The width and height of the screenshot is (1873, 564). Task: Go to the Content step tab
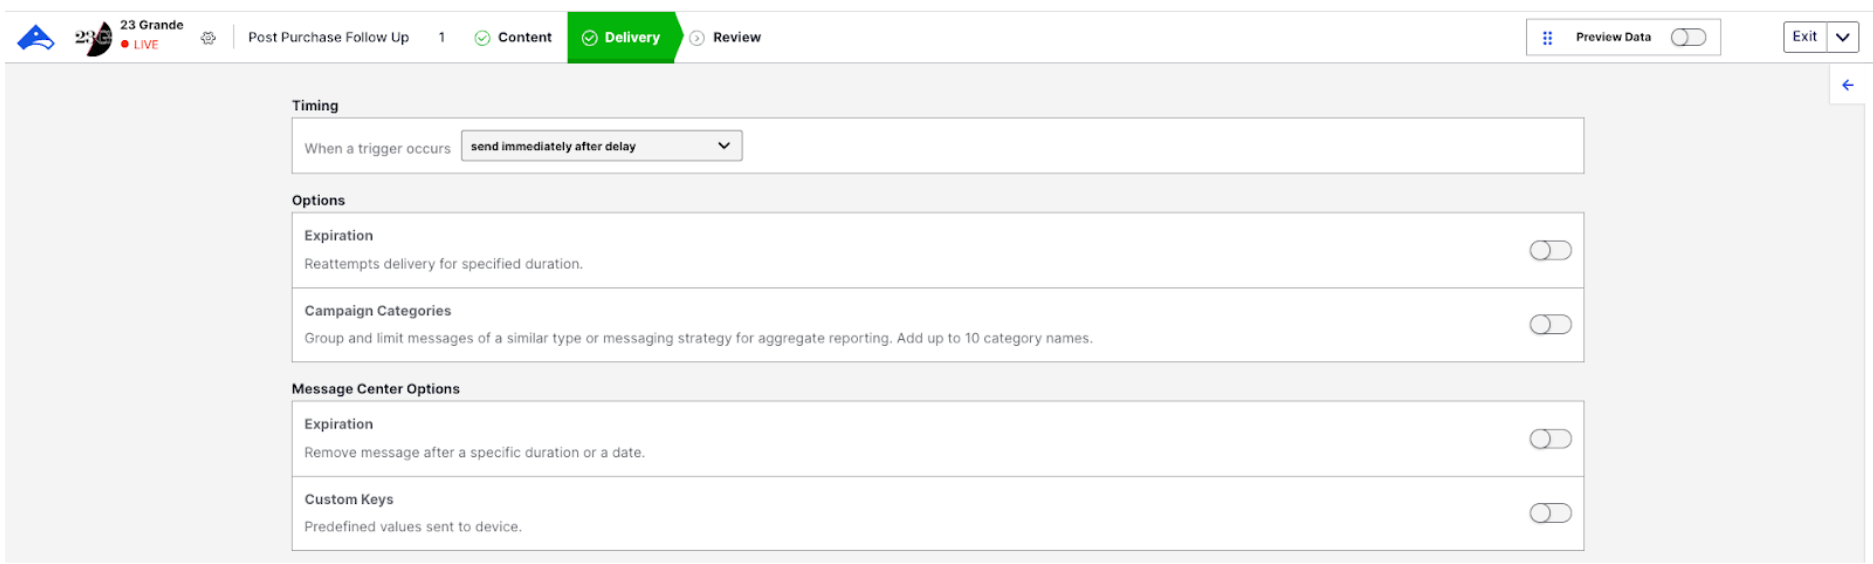pos(513,38)
